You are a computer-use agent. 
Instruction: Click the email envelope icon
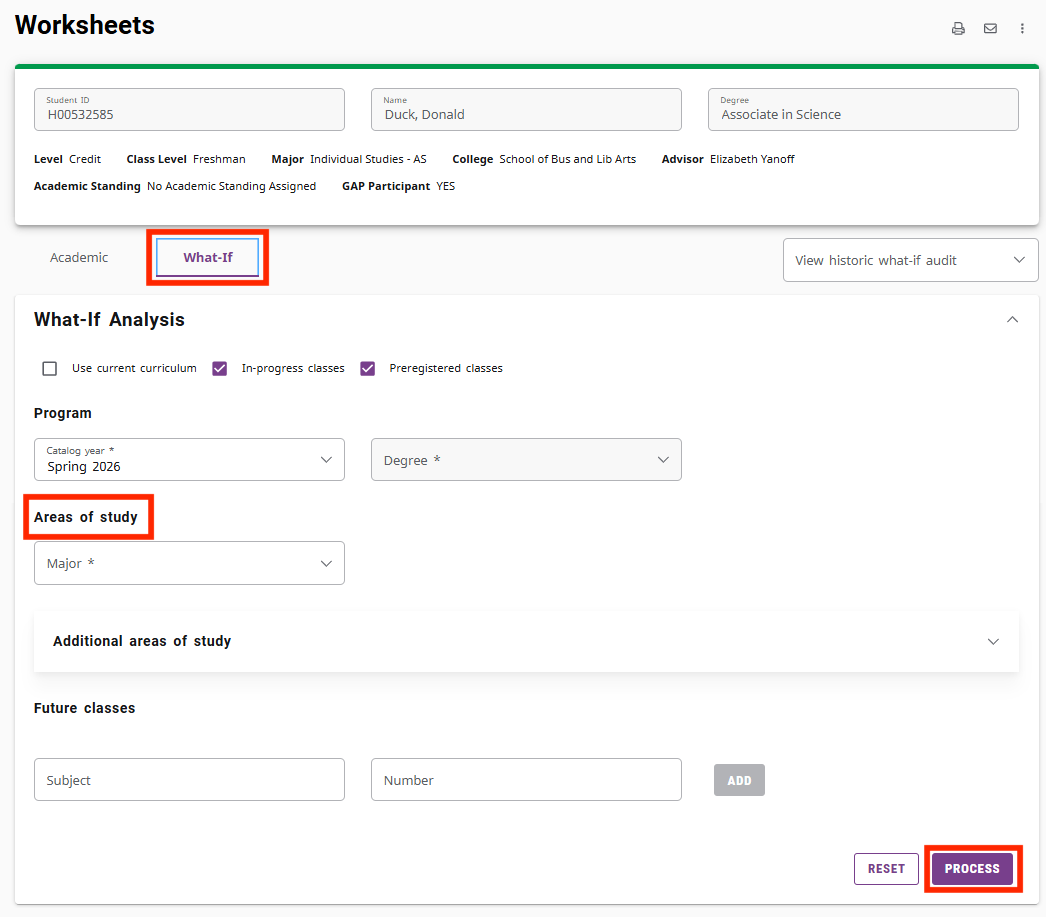pyautogui.click(x=990, y=29)
